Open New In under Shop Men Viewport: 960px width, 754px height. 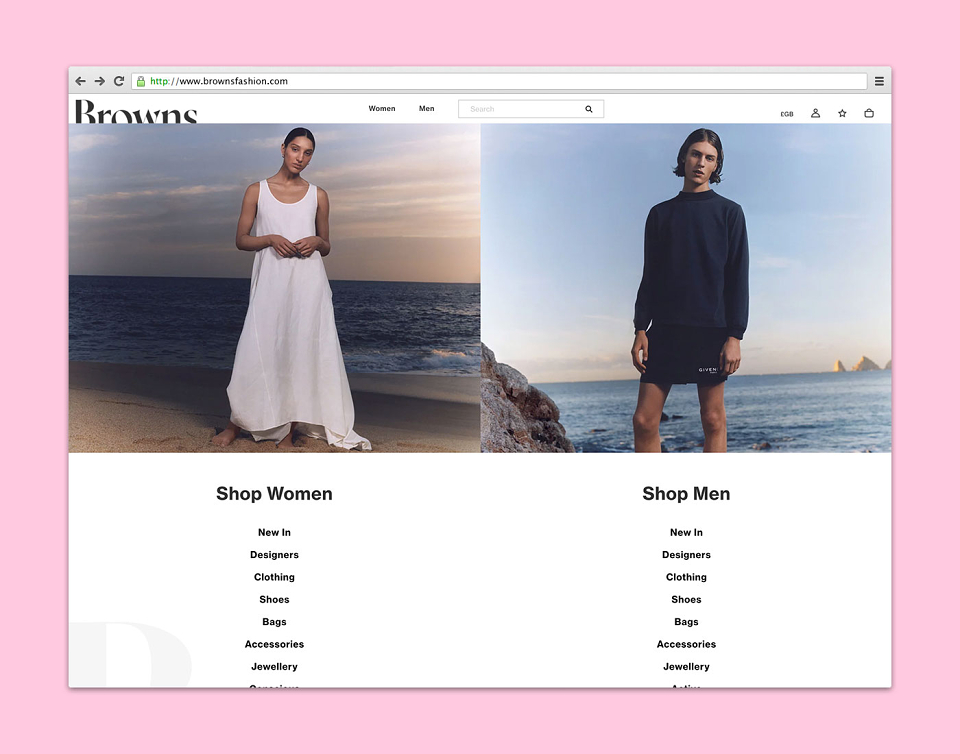686,532
